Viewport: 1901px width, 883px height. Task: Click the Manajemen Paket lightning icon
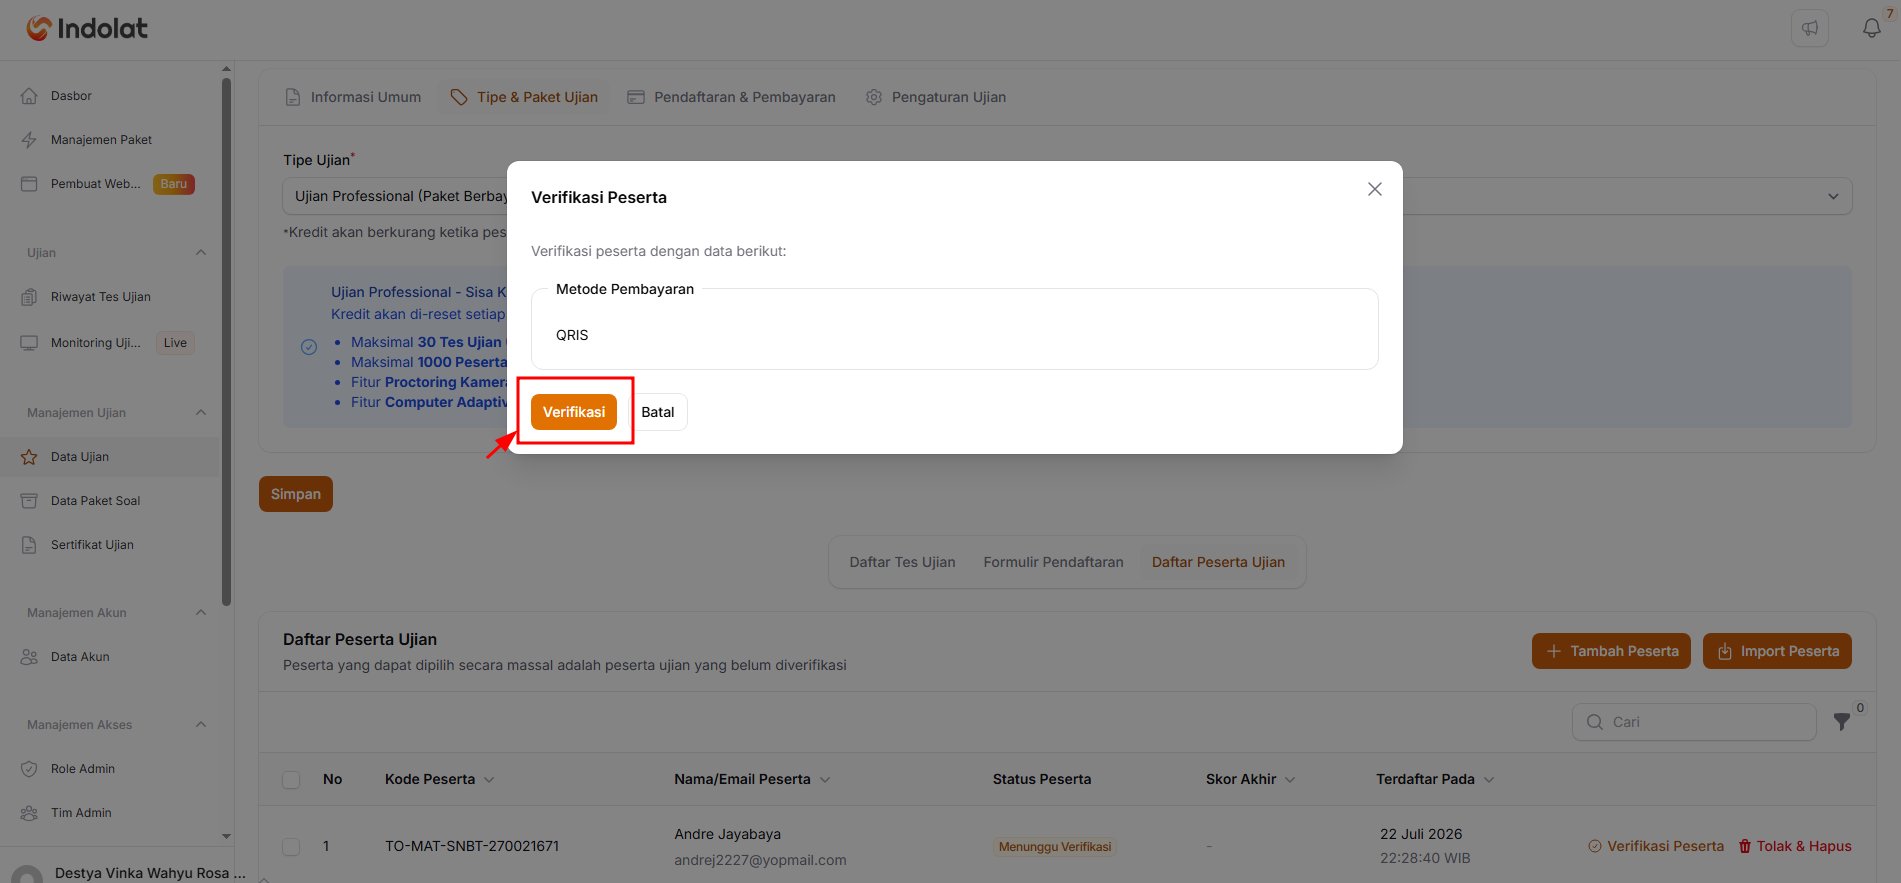click(x=29, y=140)
